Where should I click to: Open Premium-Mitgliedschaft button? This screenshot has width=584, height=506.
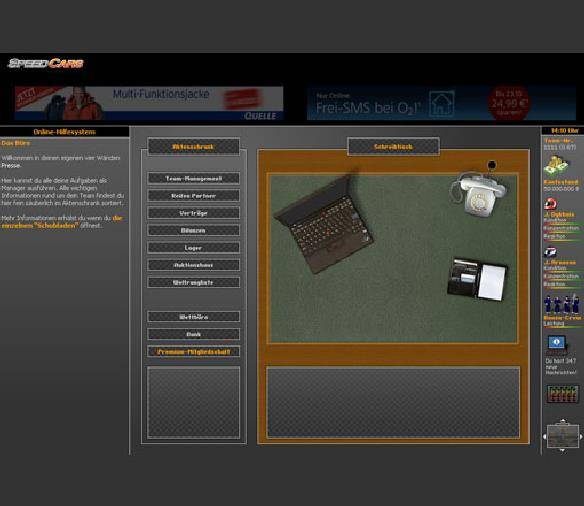click(193, 352)
